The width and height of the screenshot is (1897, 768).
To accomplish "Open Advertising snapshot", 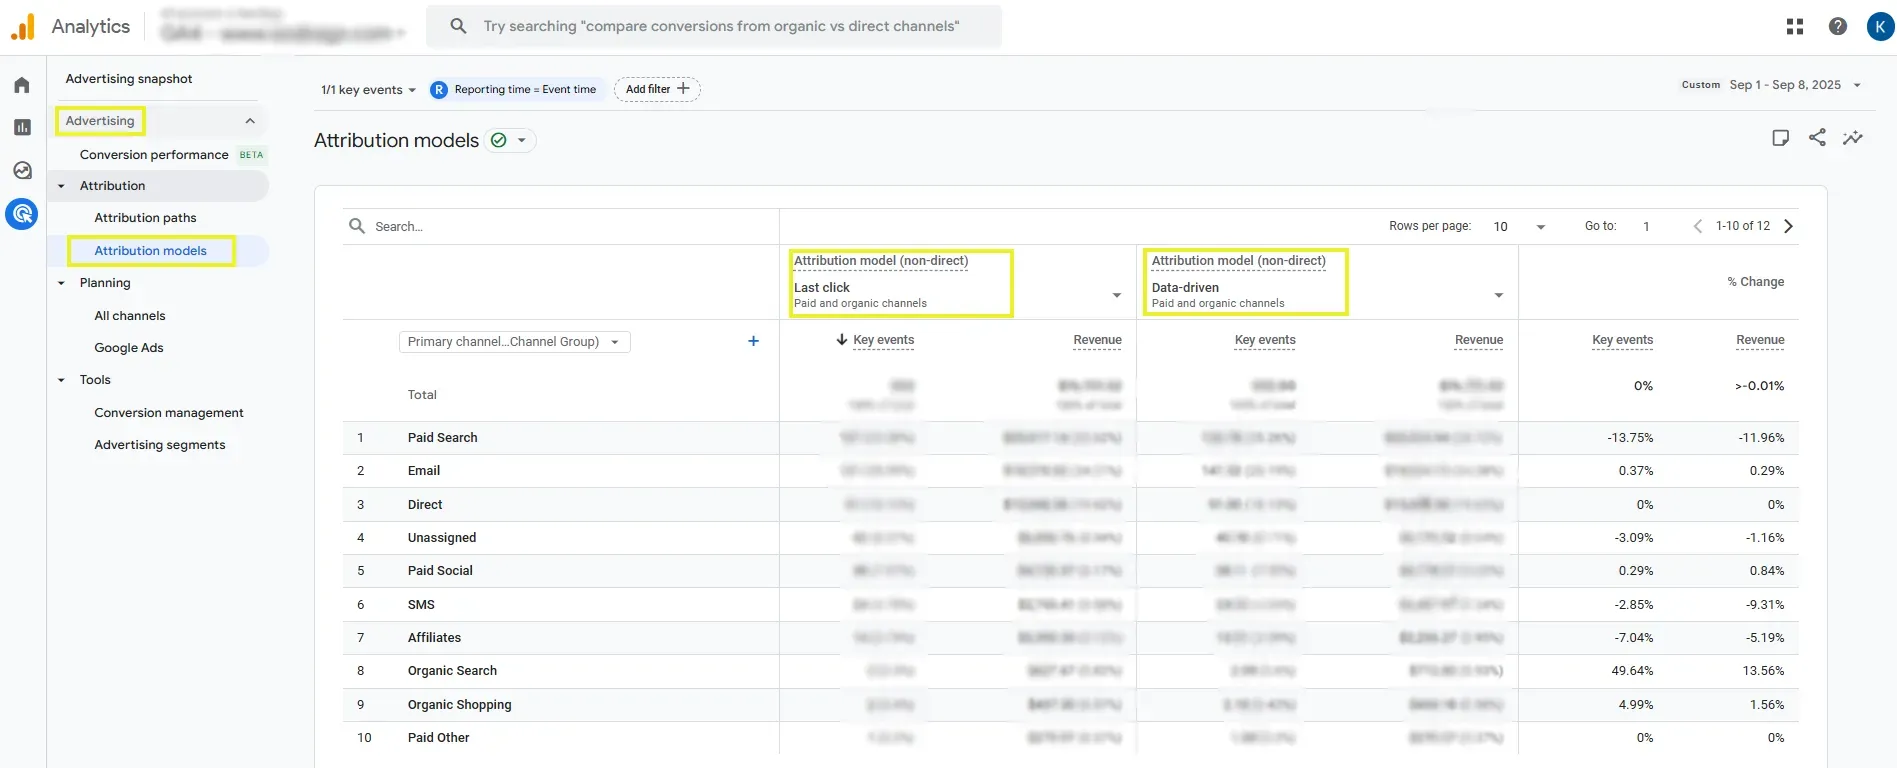I will (x=129, y=79).
